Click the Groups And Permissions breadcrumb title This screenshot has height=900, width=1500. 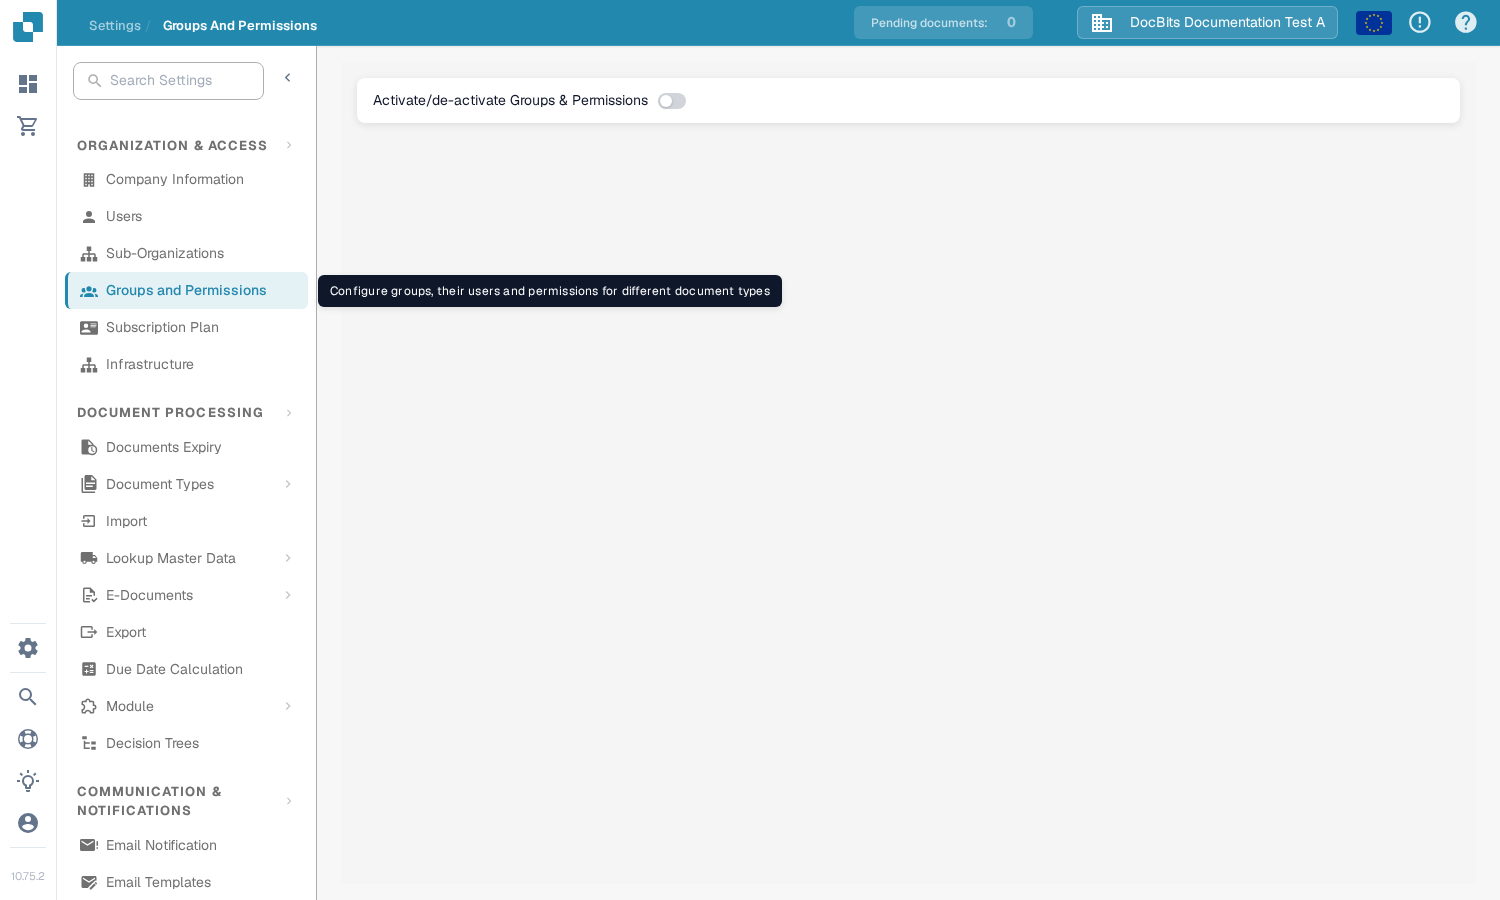tap(240, 26)
